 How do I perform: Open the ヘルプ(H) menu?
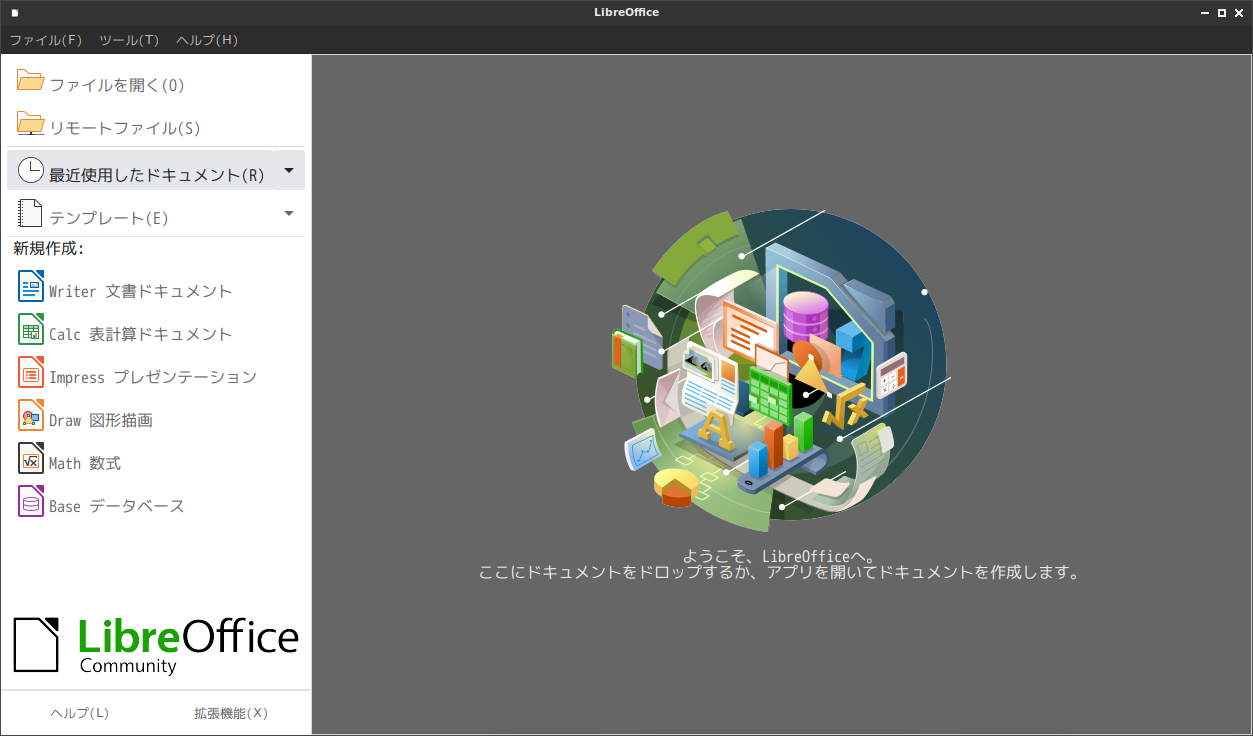[207, 40]
